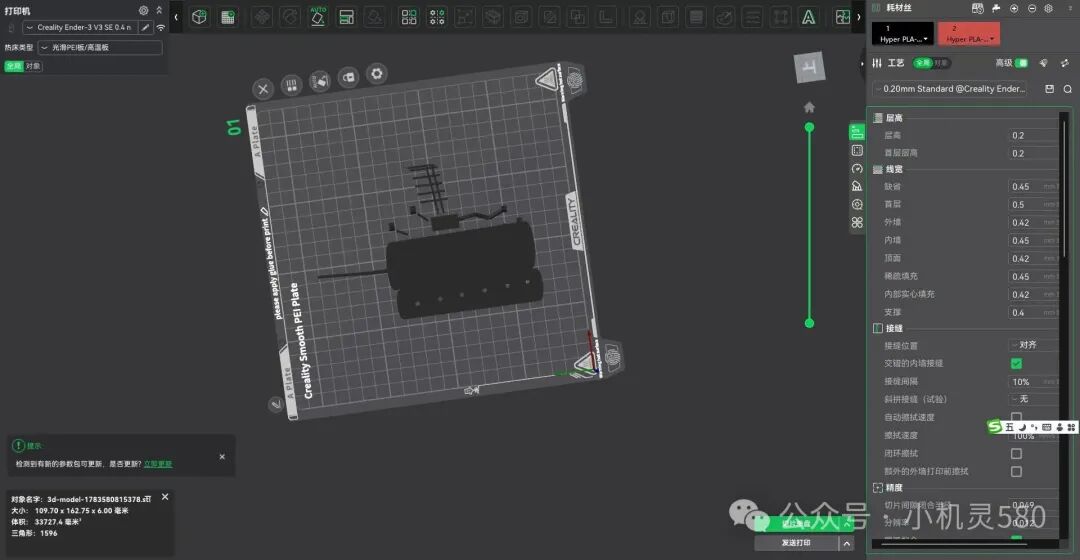Close the update notification
This screenshot has height=560, width=1080.
(222, 457)
